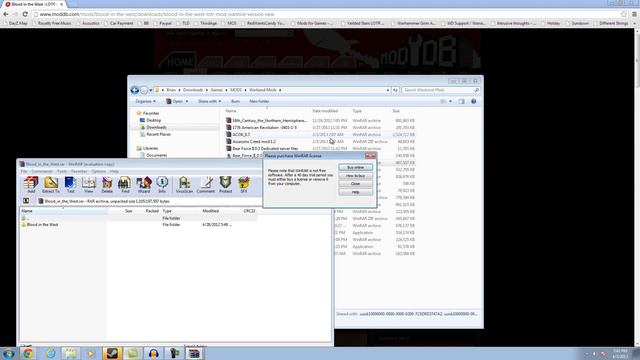The image size is (640, 360).
Task: Open the Tools menu in WinRAR
Action: 62,171
